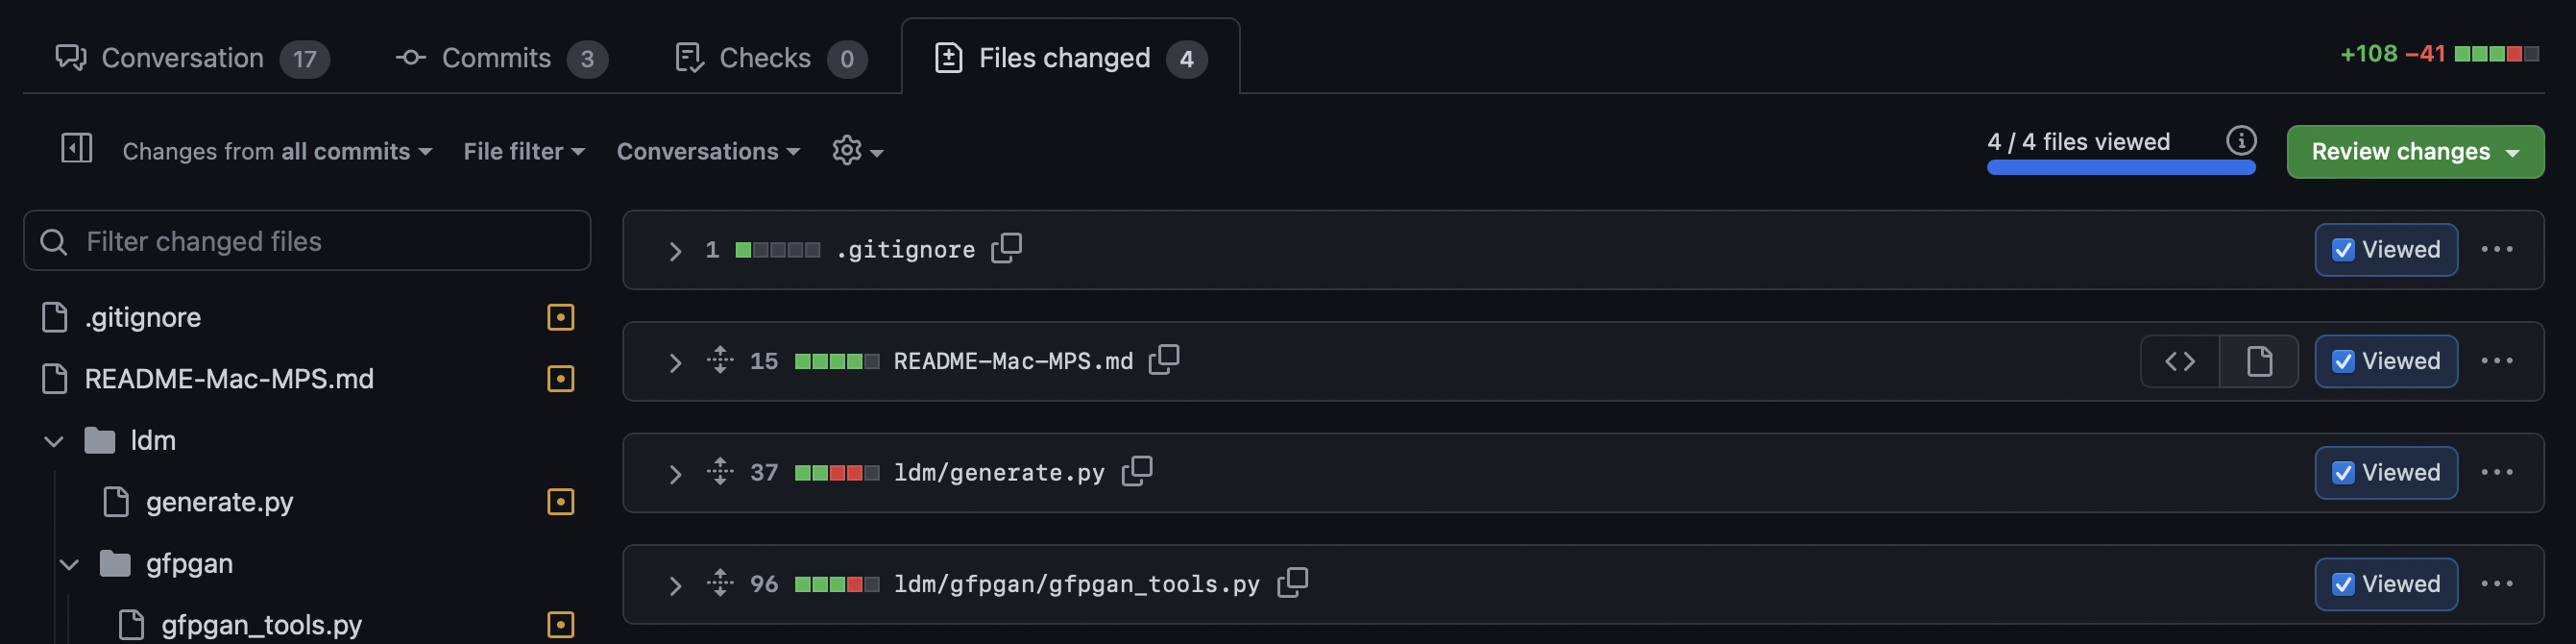This screenshot has height=644, width=2576.
Task: Expand the .gitignore diff
Action: 674,250
